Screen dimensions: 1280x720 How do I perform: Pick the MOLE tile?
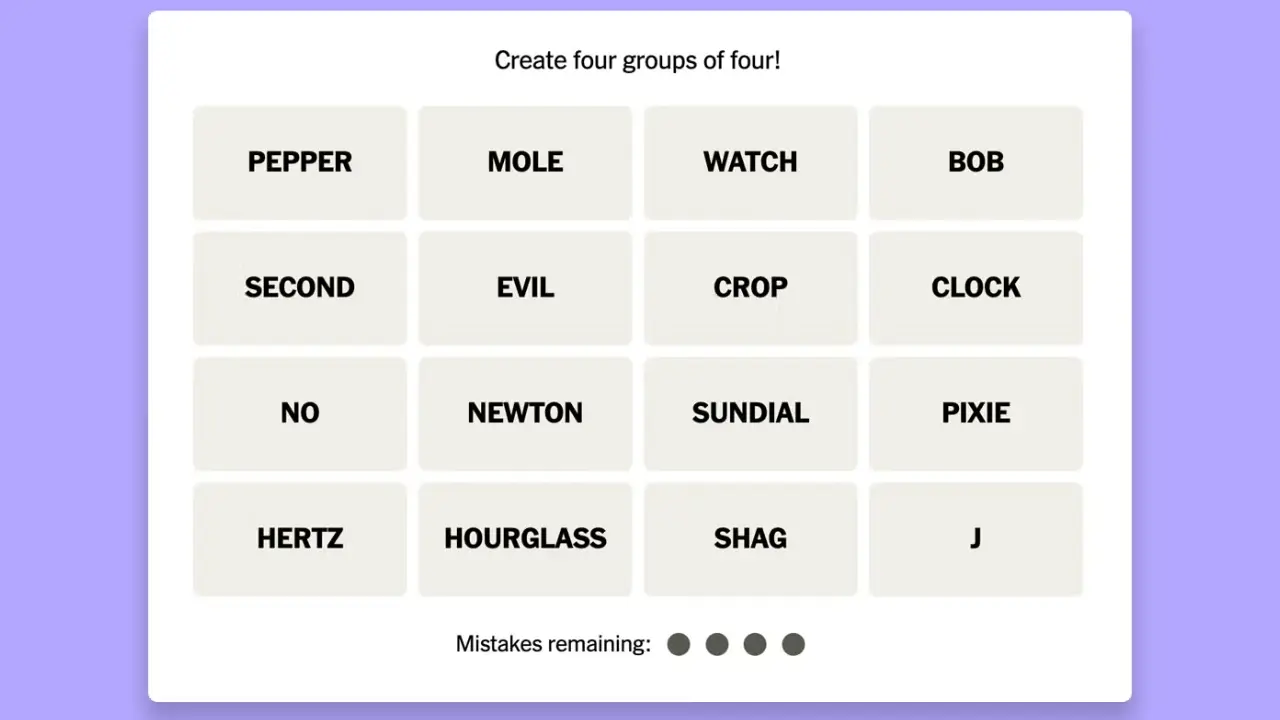coord(525,162)
